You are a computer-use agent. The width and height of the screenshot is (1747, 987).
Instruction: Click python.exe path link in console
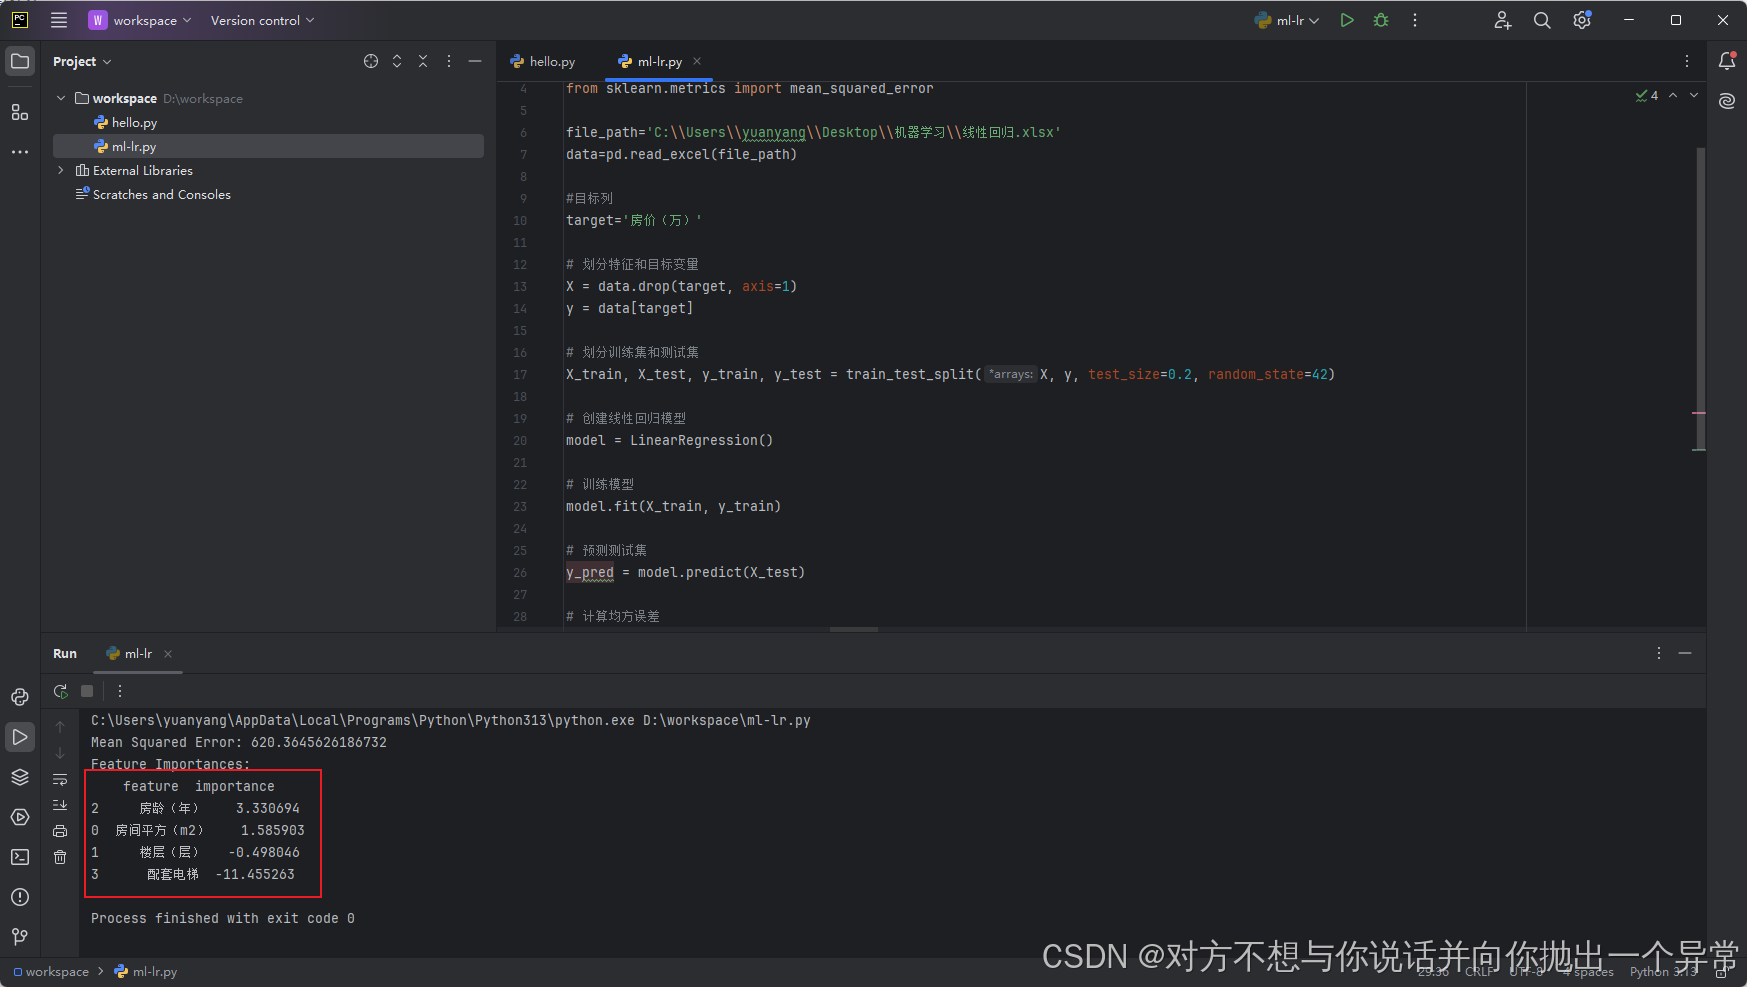pos(363,720)
